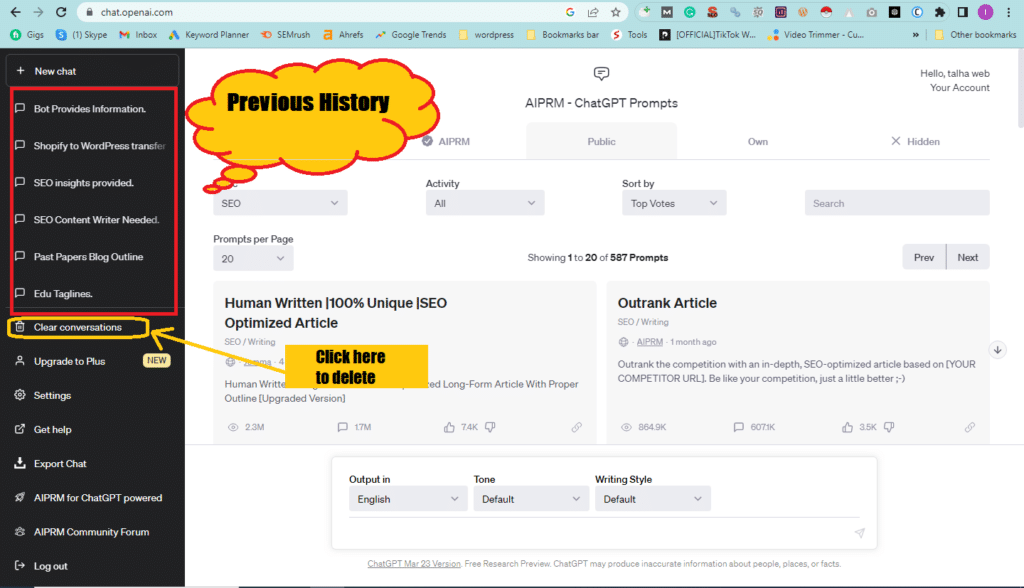Viewport: 1024px width, 588px height.
Task: Switch to the Public tab
Action: point(601,141)
